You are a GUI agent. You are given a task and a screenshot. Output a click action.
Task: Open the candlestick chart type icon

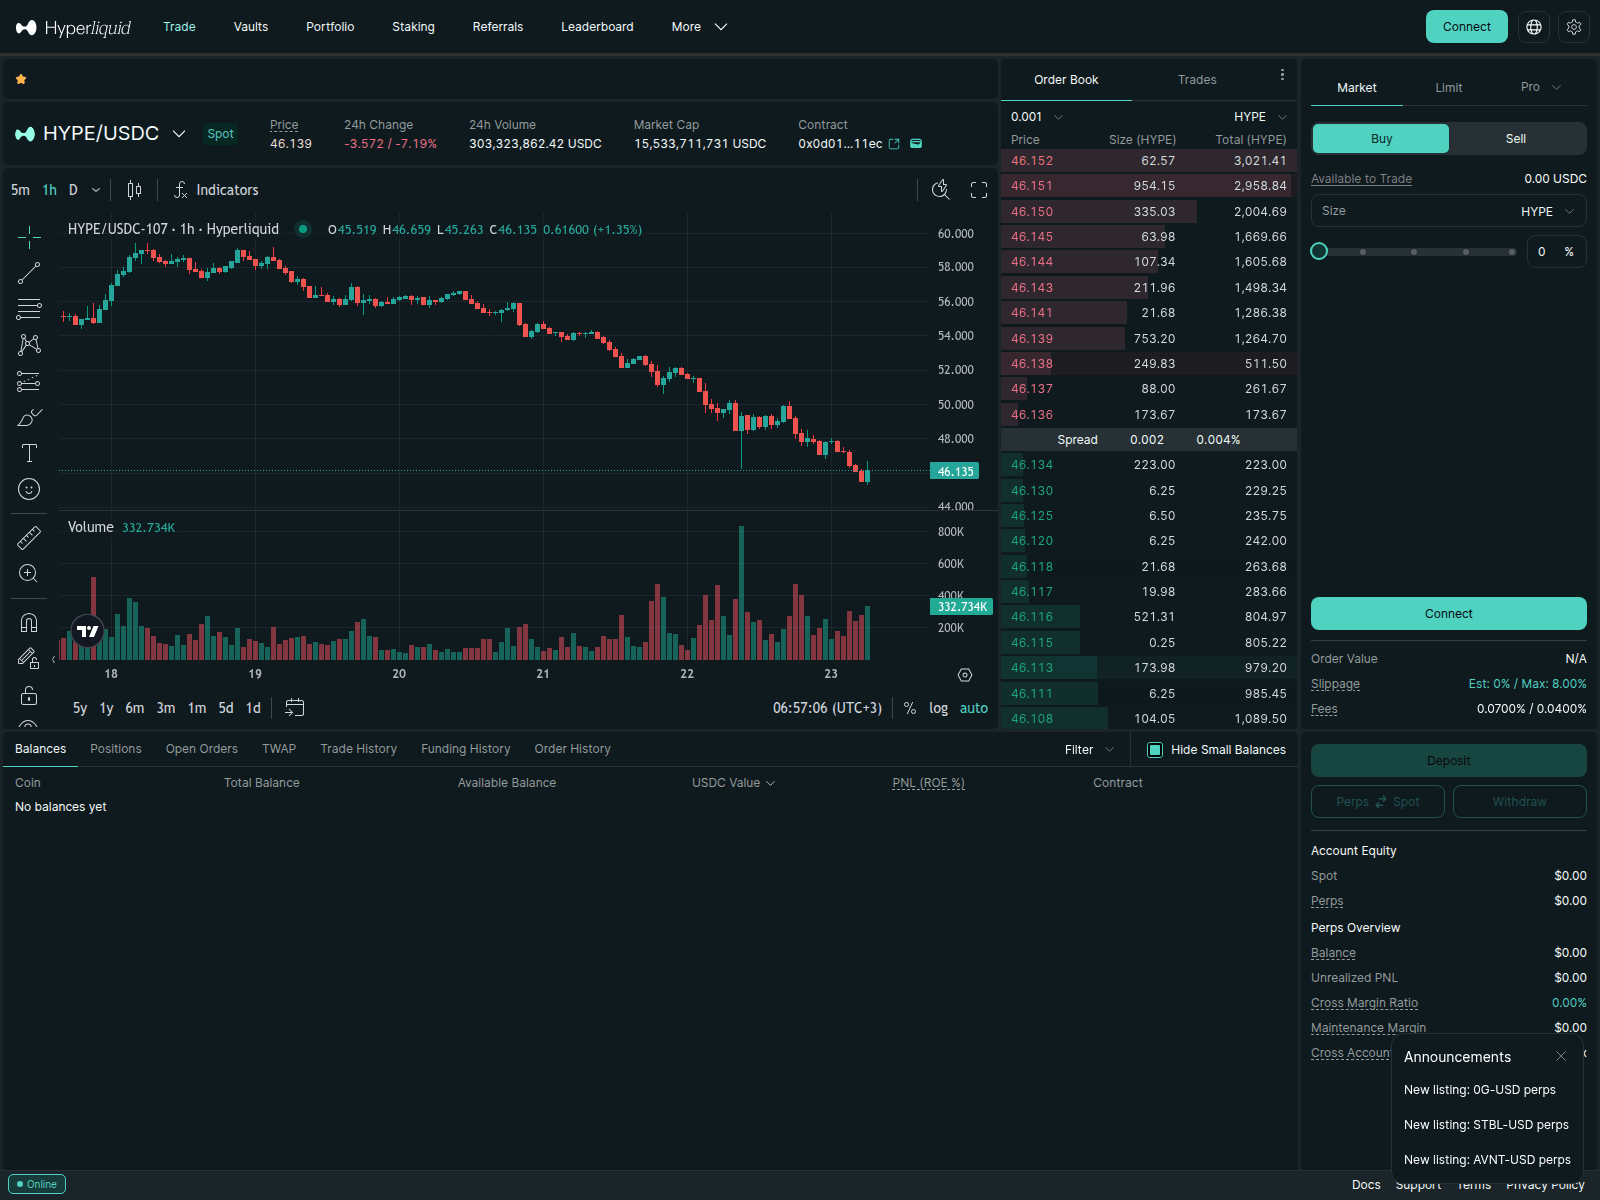pyautogui.click(x=134, y=190)
